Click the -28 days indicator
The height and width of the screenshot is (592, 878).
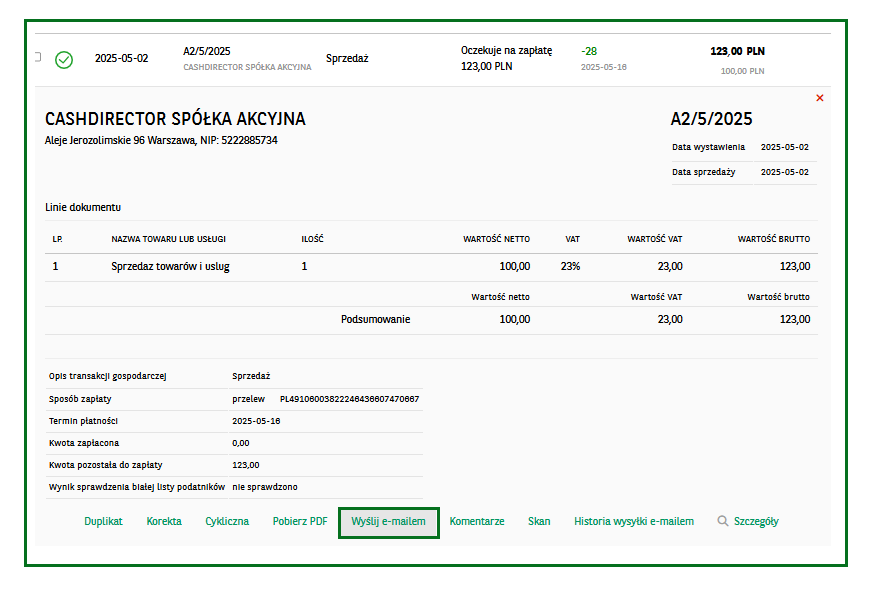(x=589, y=51)
